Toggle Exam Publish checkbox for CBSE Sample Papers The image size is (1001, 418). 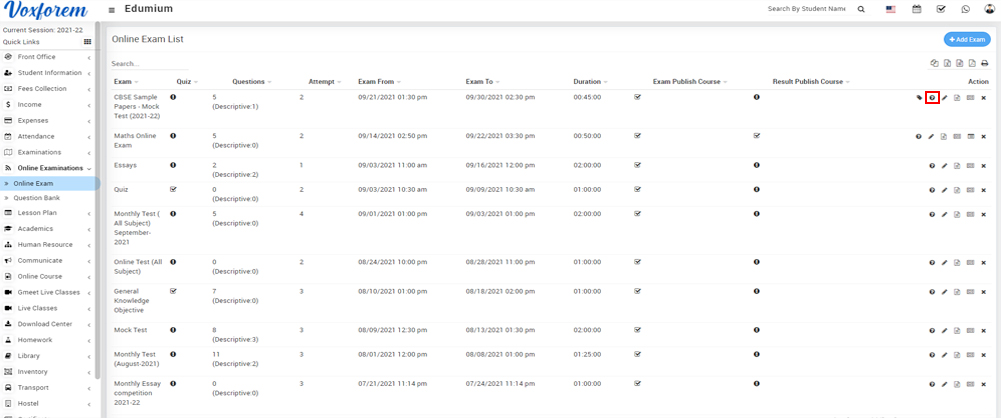coord(638,97)
